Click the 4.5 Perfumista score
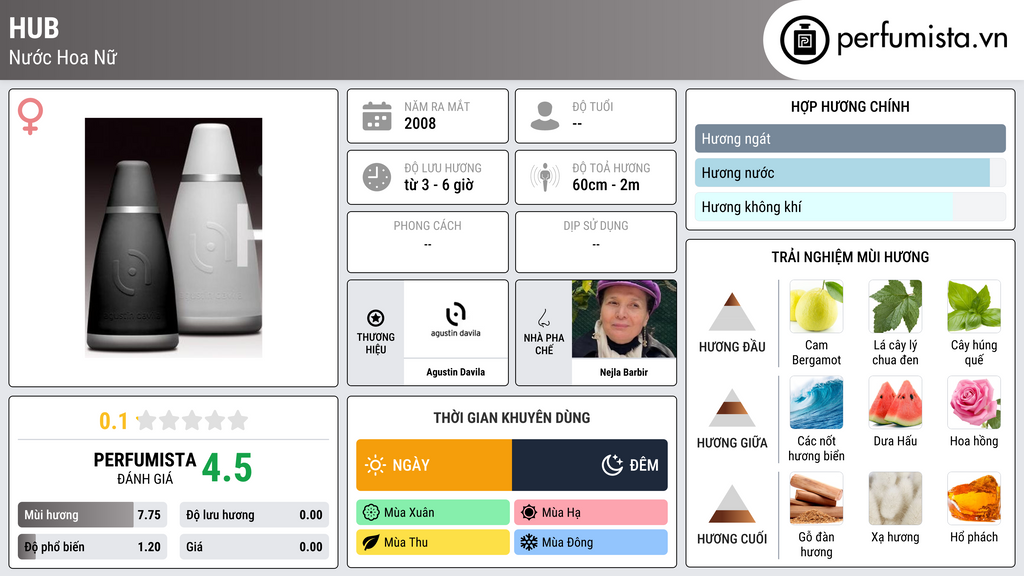This screenshot has width=1024, height=576. (227, 468)
